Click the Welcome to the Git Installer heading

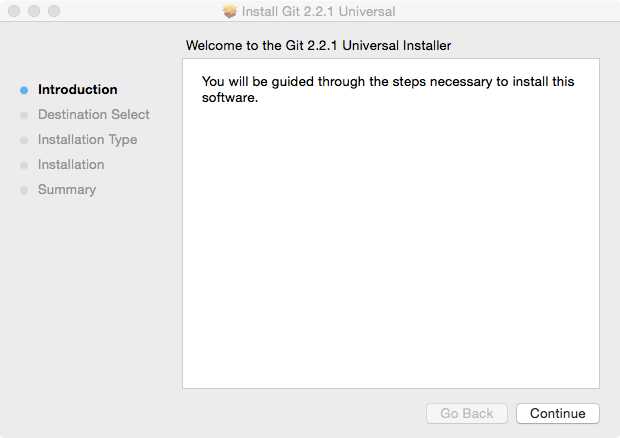coord(318,45)
